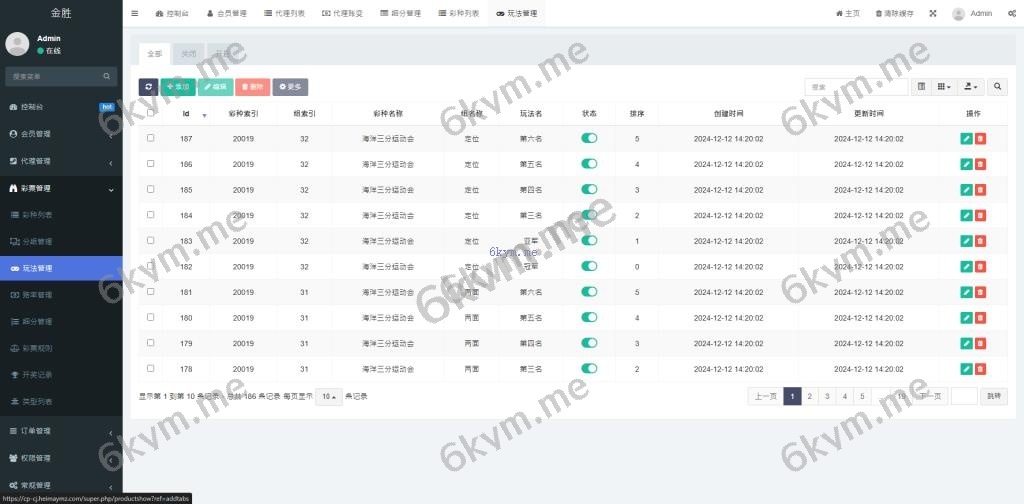Click the red delete icon for row 186
The image size is (1024, 504).
(980, 164)
